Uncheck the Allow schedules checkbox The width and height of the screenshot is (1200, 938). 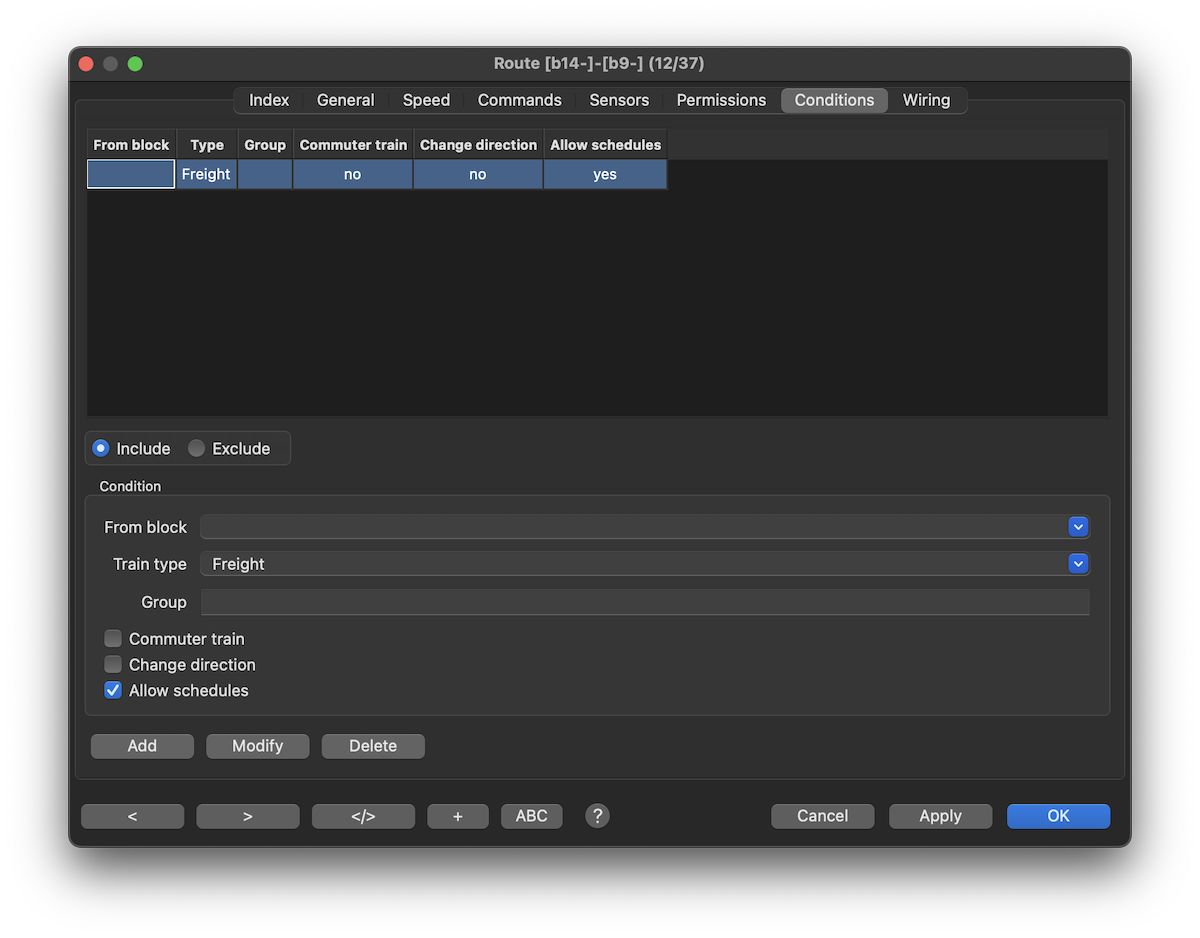point(113,691)
